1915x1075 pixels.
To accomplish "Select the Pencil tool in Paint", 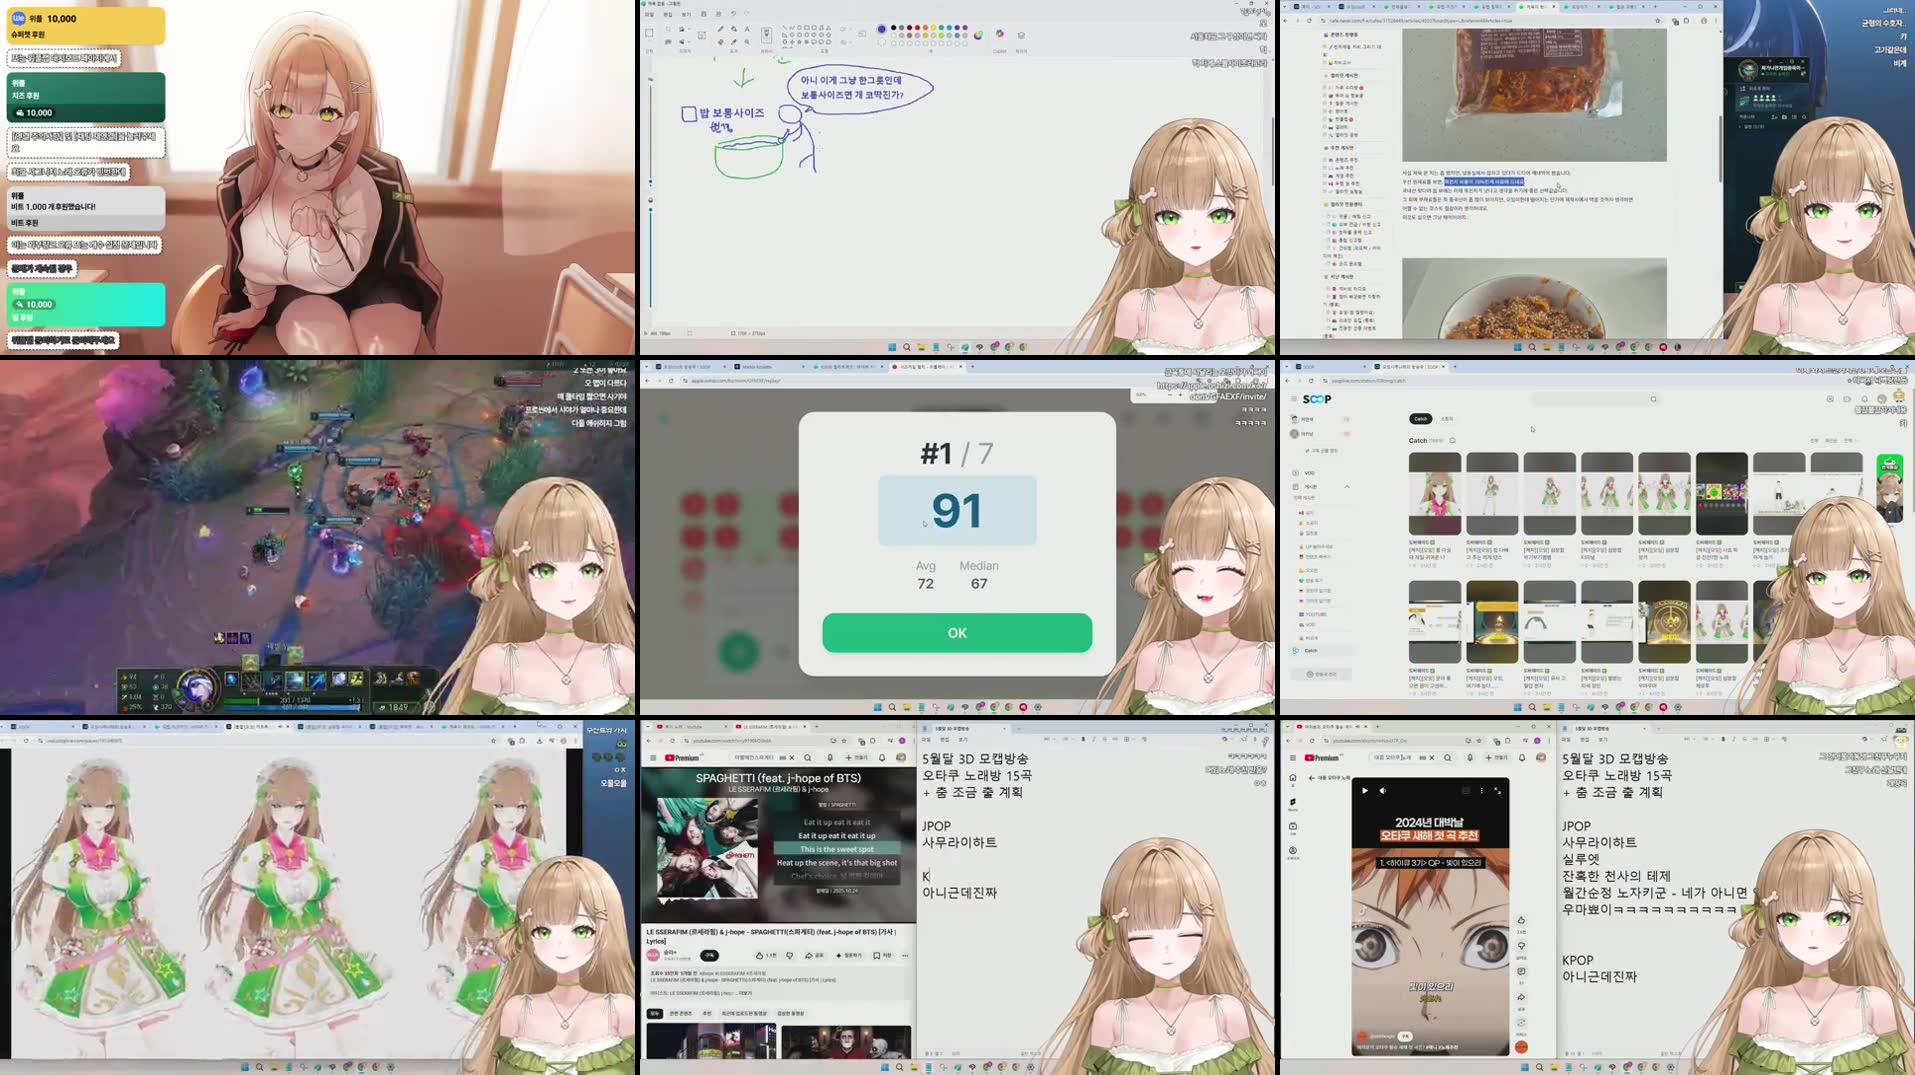I will [721, 29].
